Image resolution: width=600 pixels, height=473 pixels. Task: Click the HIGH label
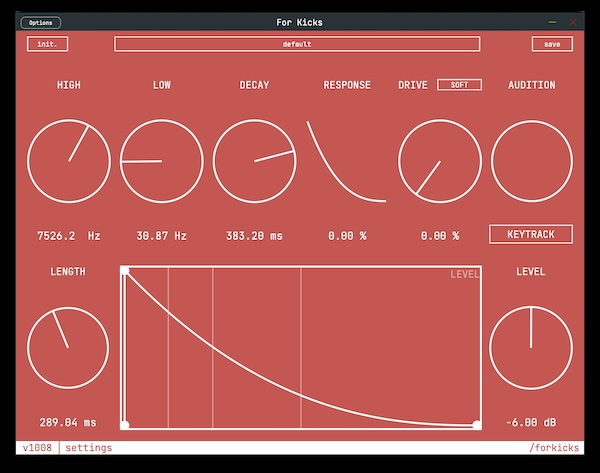(69, 85)
